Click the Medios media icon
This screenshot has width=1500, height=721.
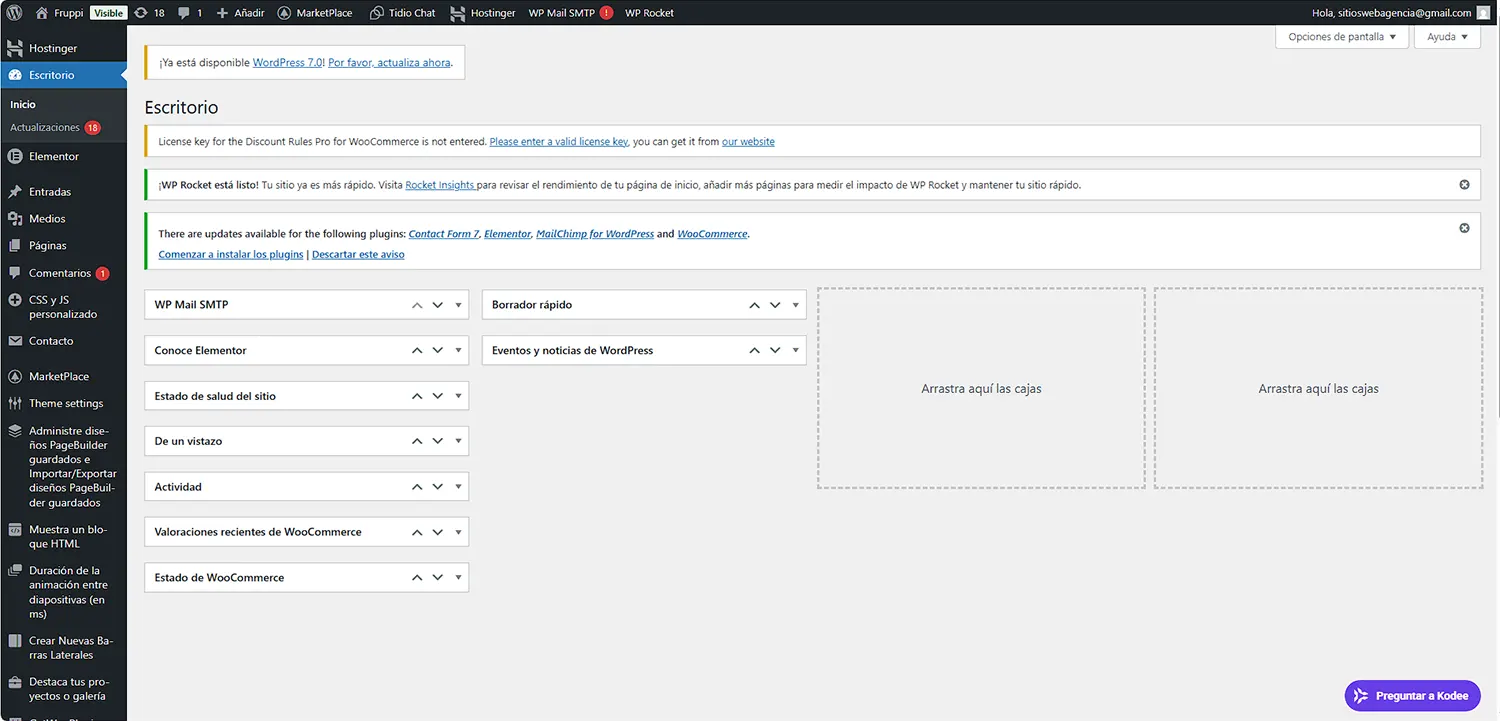point(15,218)
